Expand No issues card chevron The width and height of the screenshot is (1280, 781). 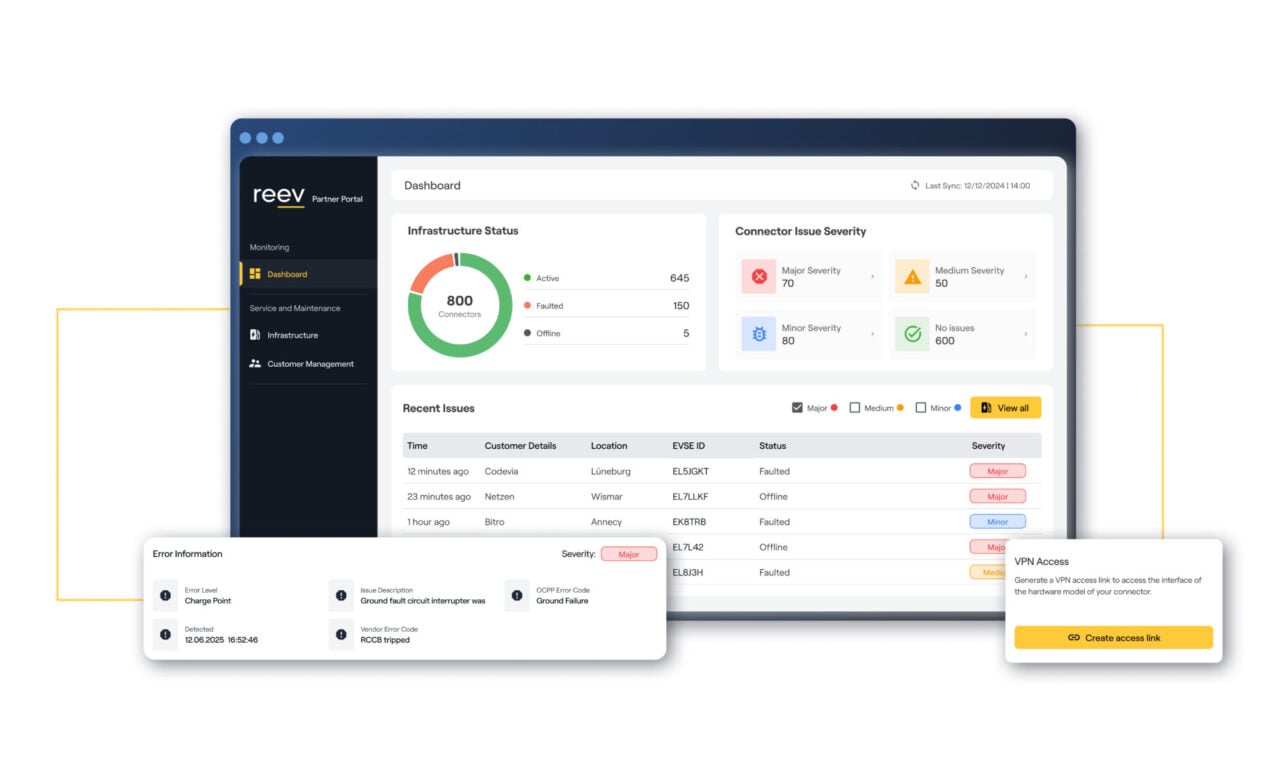click(1025, 334)
